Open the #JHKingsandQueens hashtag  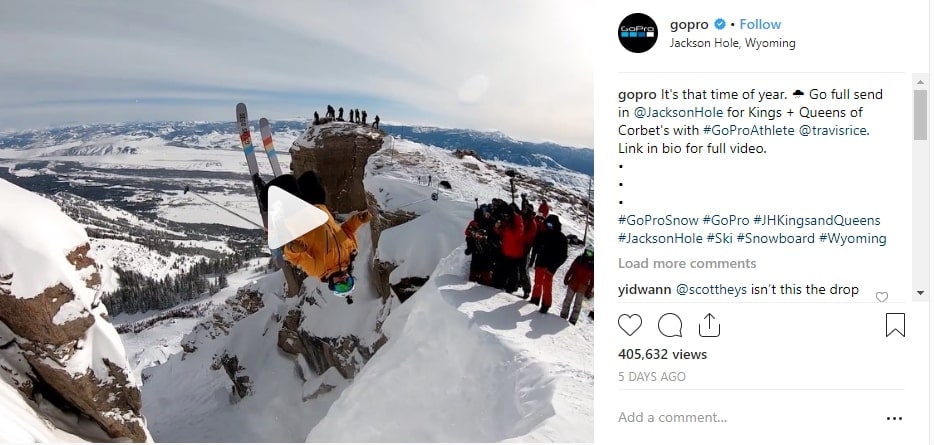[816, 220]
